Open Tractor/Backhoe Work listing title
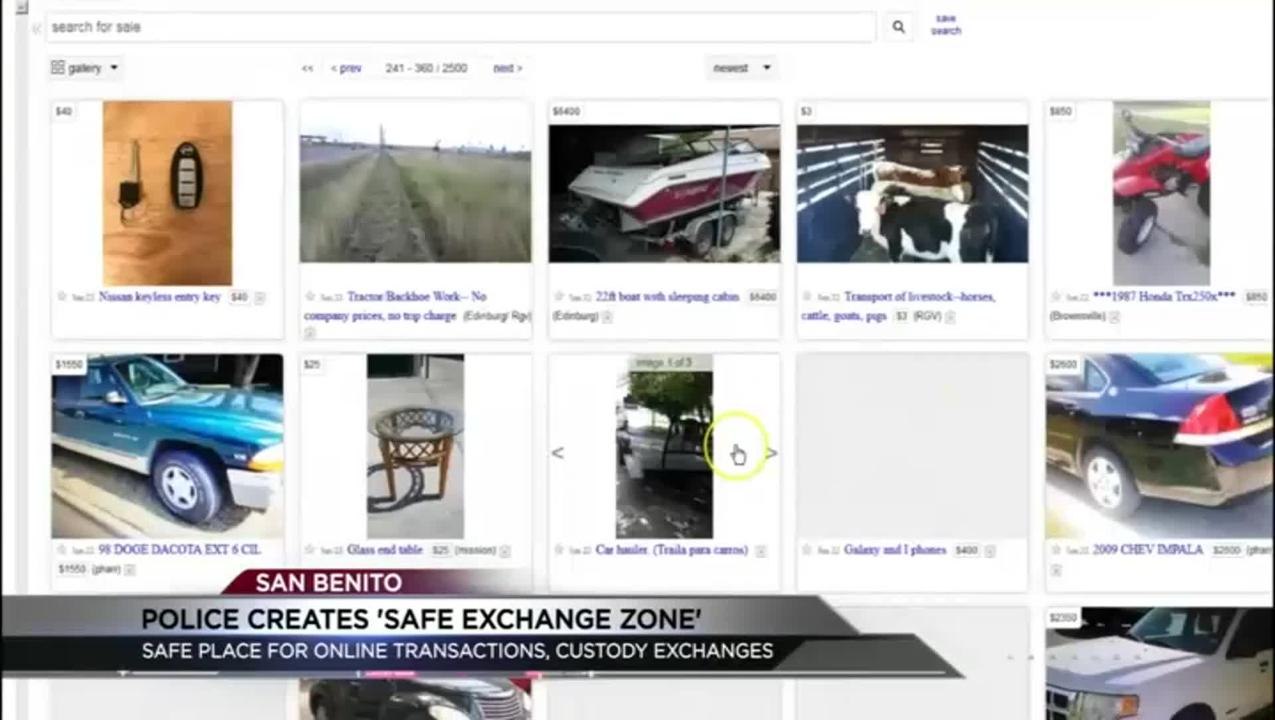 coord(396,306)
